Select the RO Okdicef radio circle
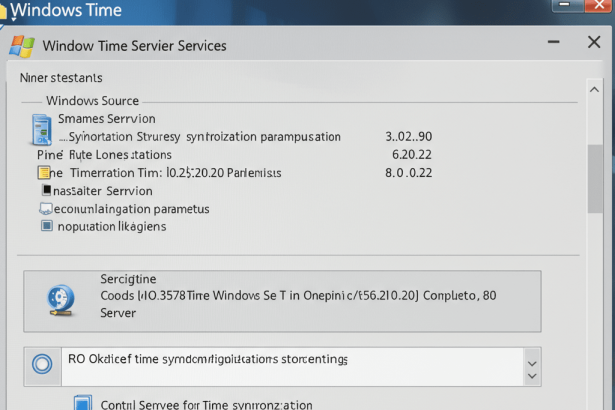This screenshot has height=410, width=615. pos(42,364)
